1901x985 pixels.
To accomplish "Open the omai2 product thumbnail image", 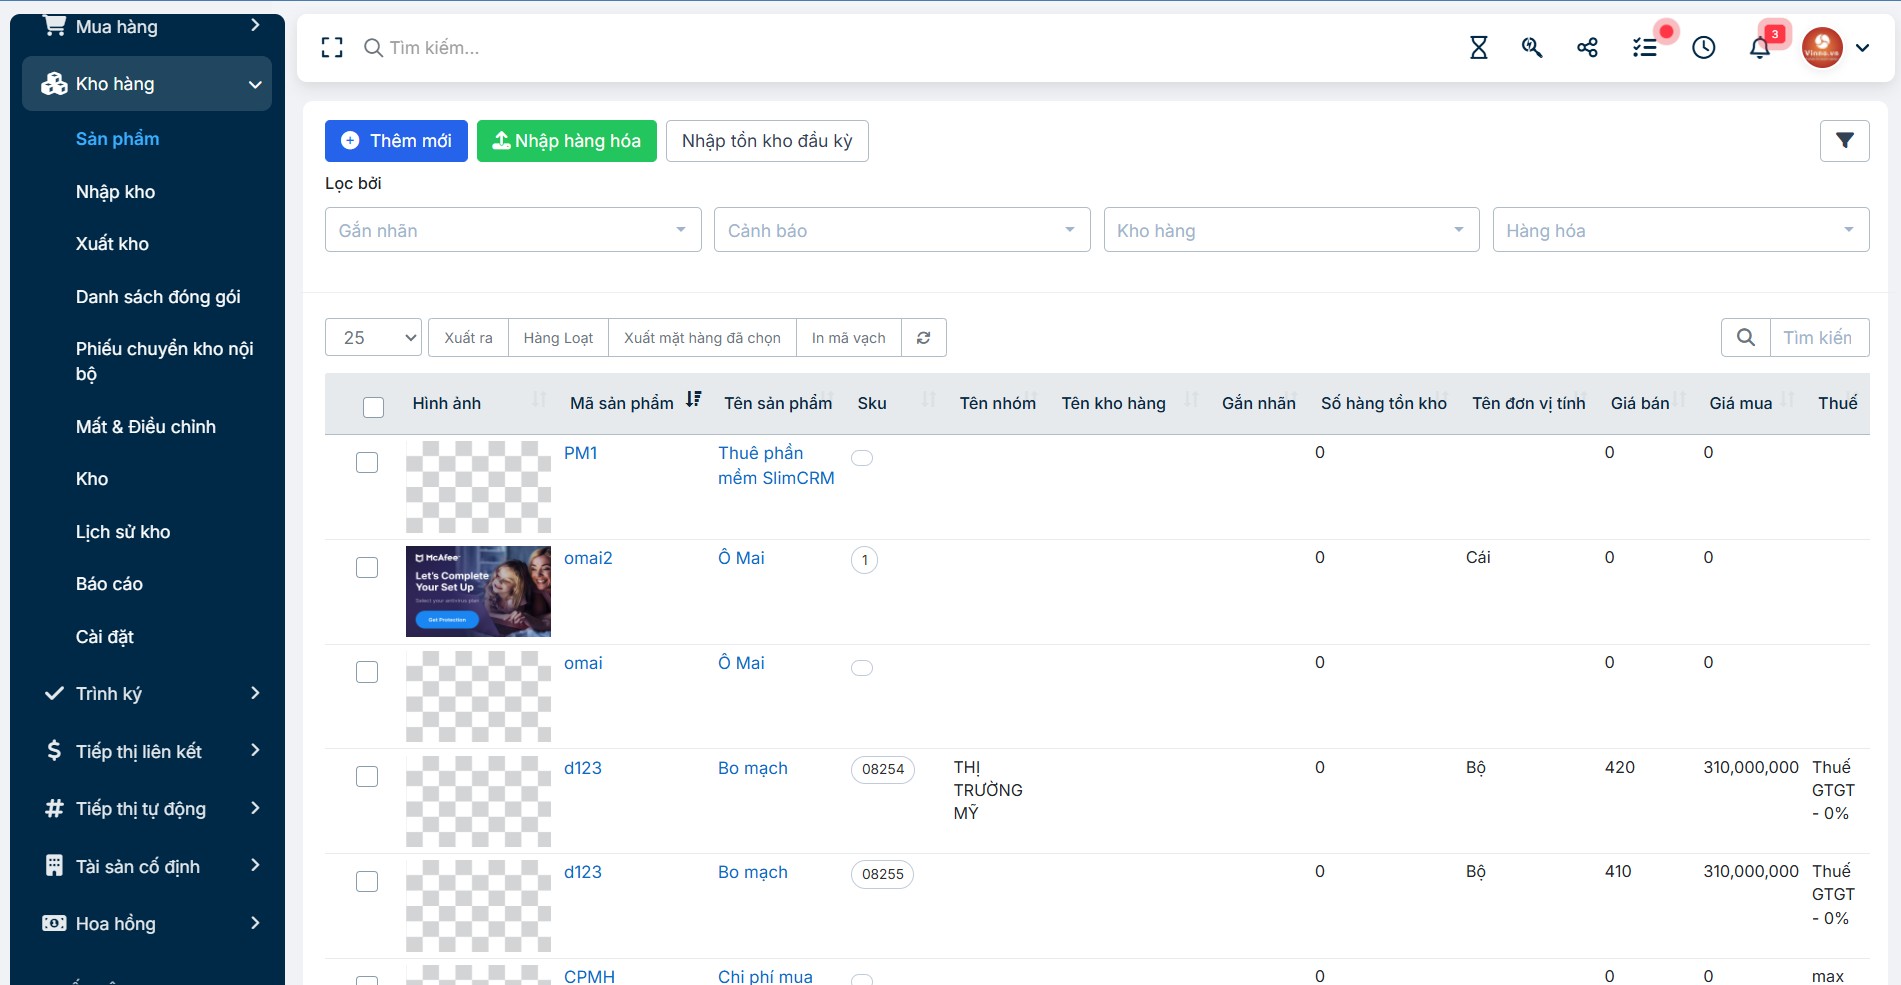I will click(x=478, y=591).
